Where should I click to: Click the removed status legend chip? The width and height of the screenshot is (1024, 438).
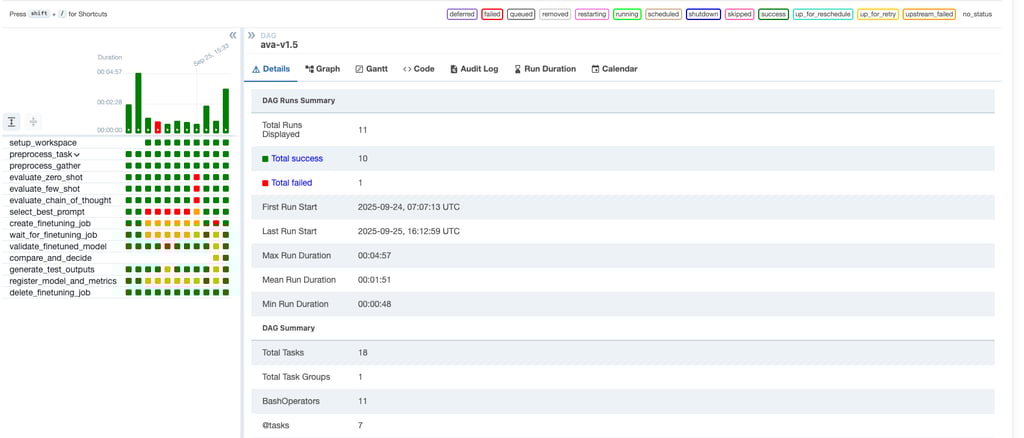click(x=555, y=14)
